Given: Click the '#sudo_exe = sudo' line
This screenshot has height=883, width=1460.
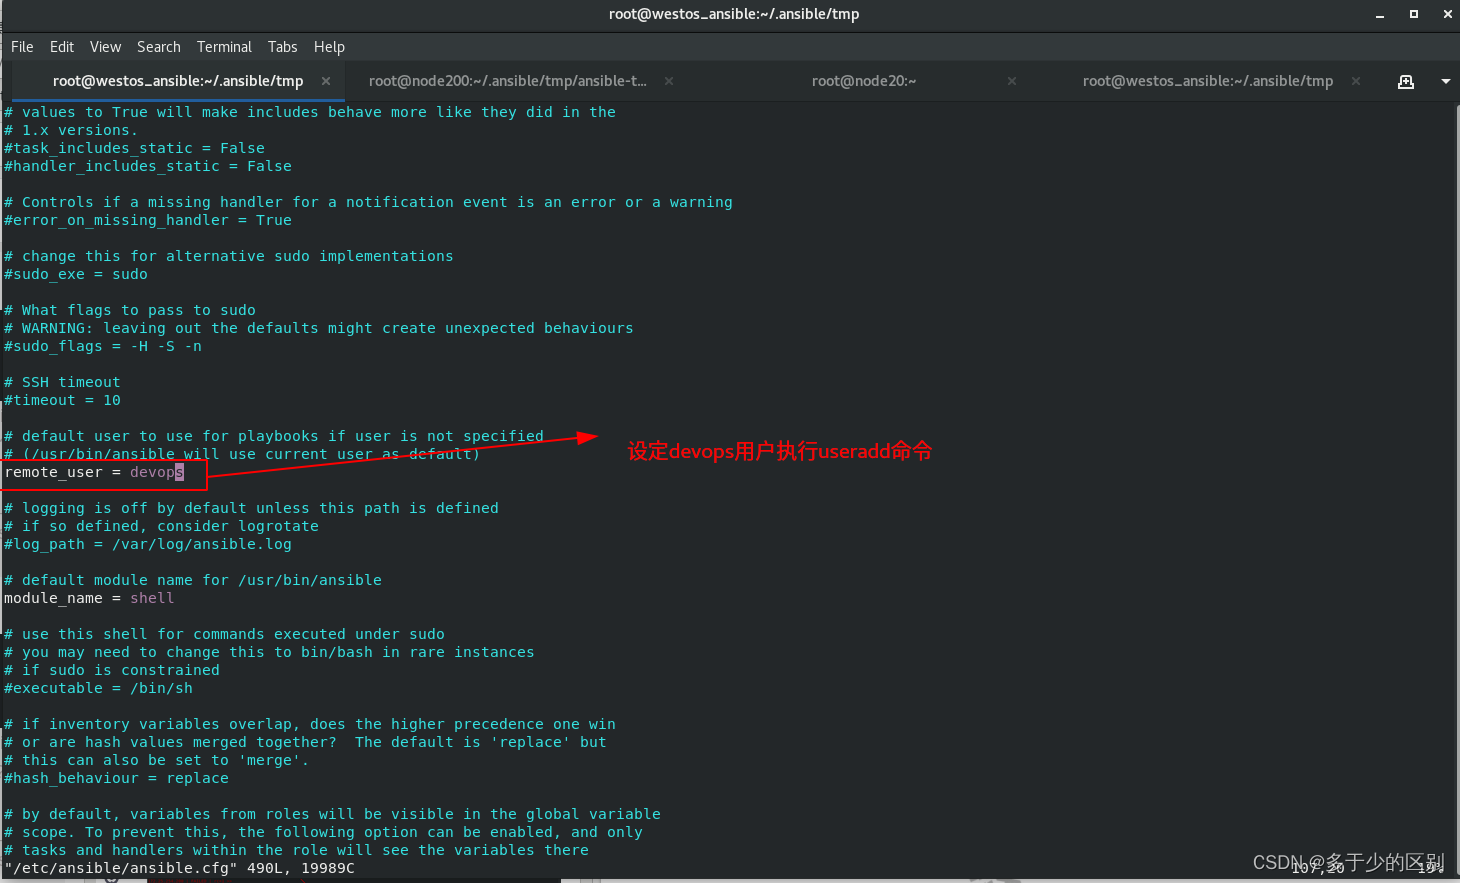Looking at the screenshot, I should (x=76, y=274).
